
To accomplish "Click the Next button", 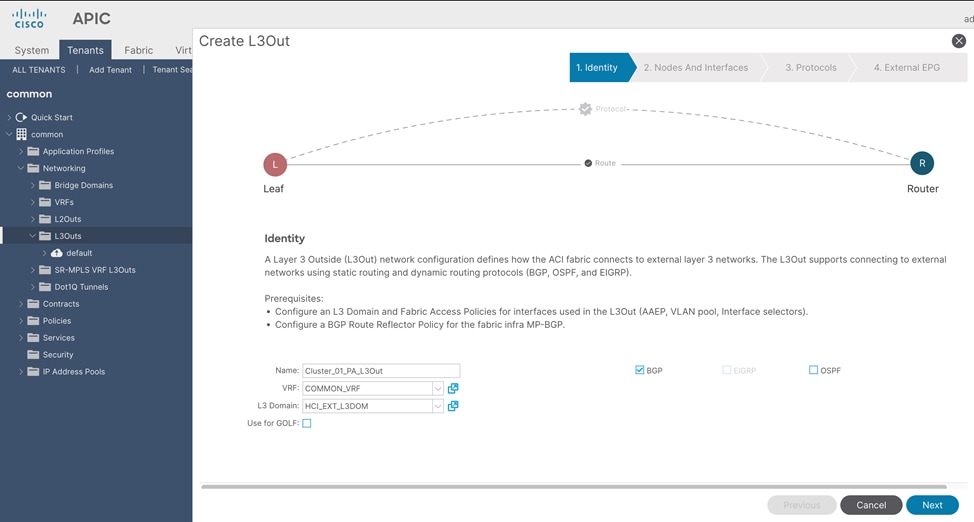I will click(932, 505).
